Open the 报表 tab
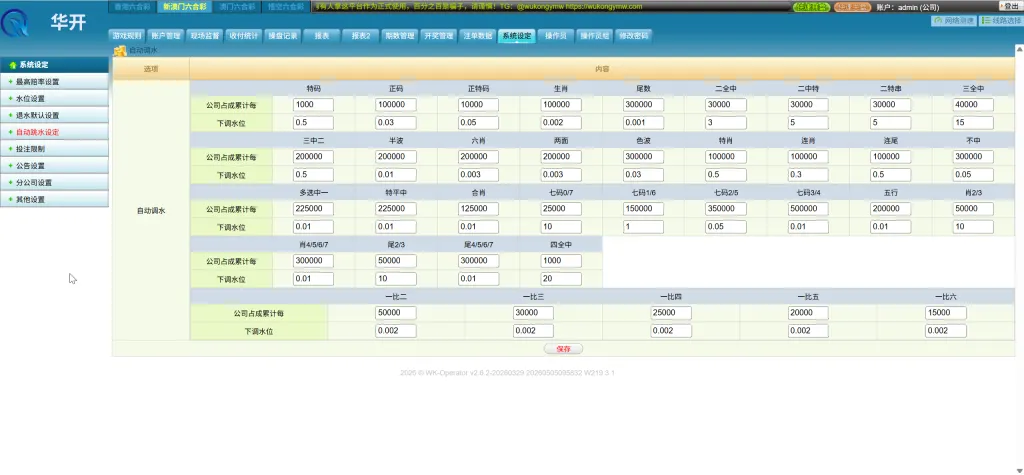Image resolution: width=1024 pixels, height=475 pixels. click(321, 37)
